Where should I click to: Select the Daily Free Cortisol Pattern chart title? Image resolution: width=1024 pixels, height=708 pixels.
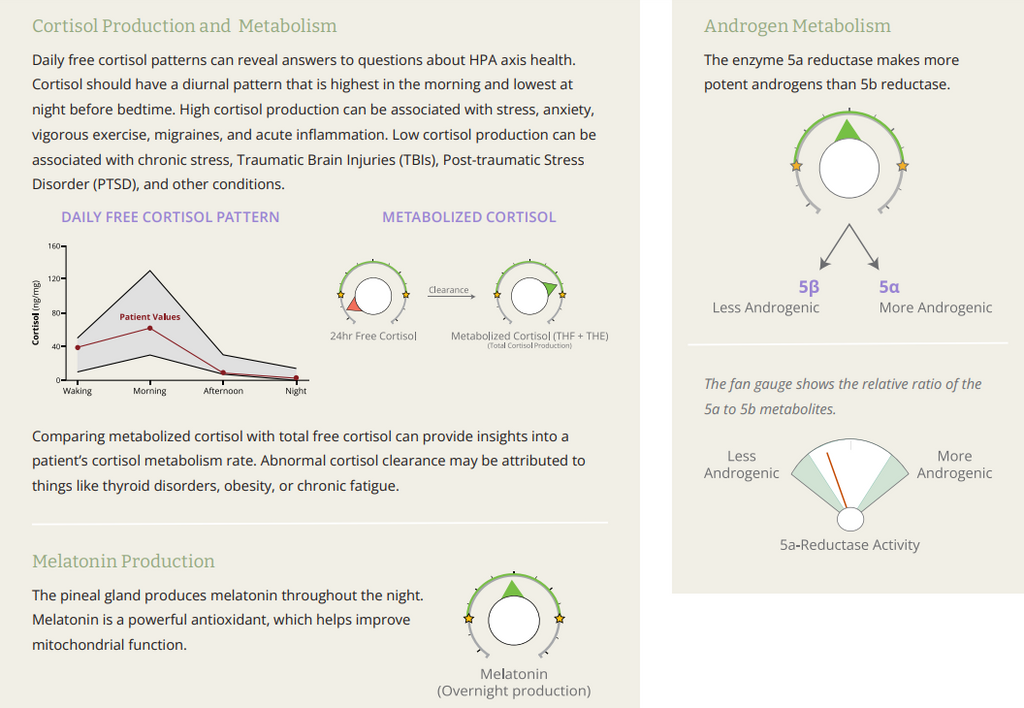point(170,217)
